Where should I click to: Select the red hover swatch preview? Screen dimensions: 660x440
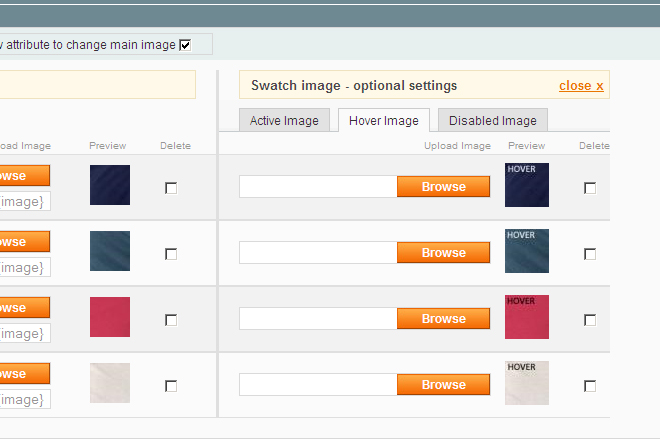point(527,317)
